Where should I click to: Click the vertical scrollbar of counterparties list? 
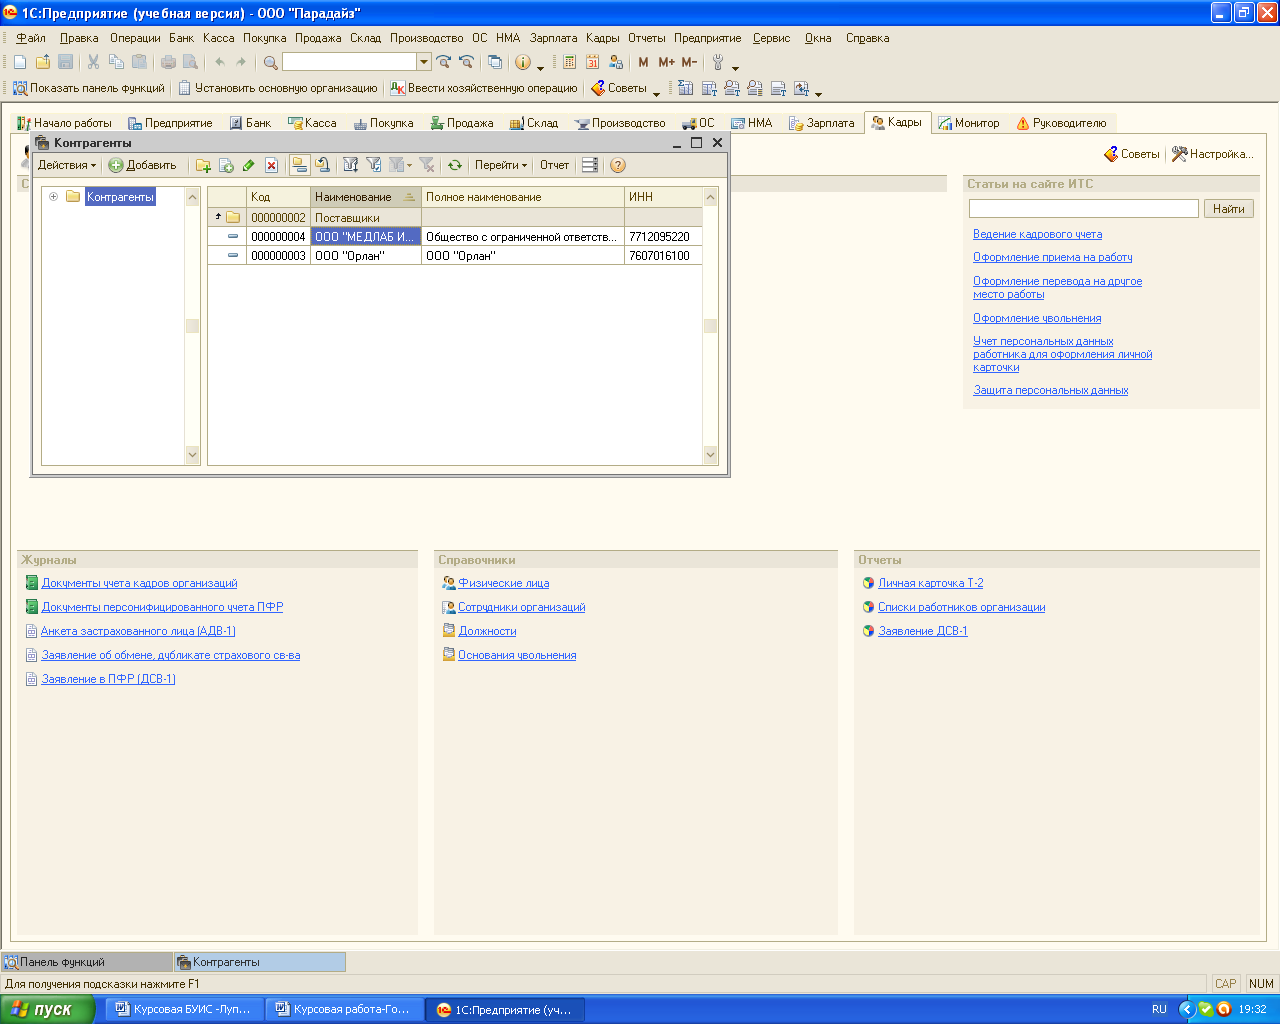point(710,326)
